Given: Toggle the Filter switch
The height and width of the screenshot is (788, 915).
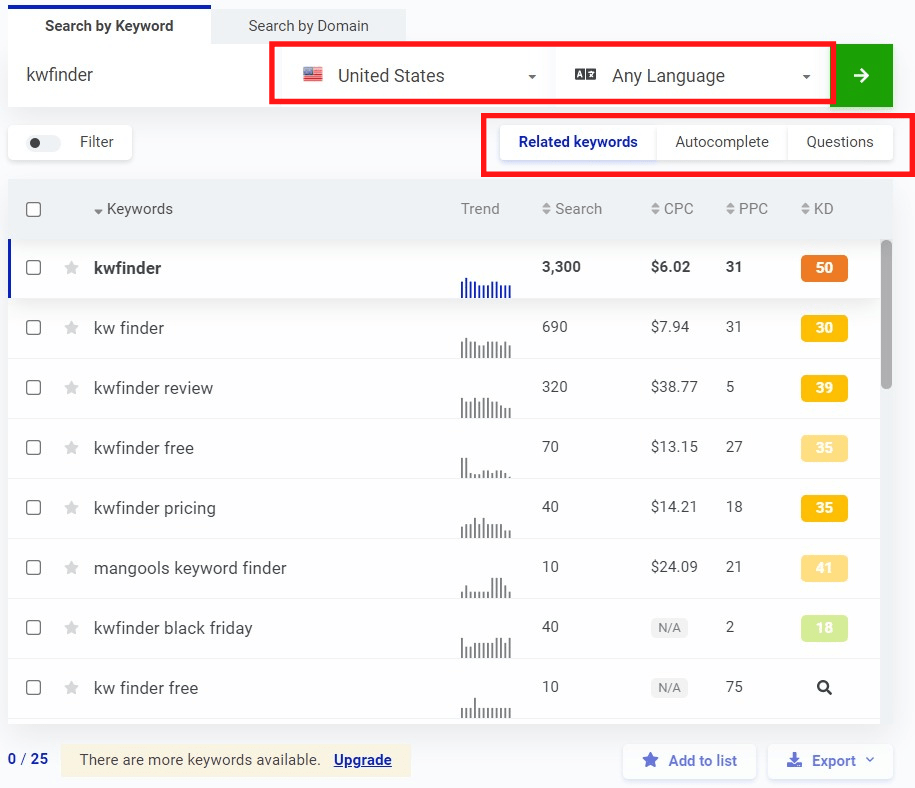Looking at the screenshot, I should pyautogui.click(x=43, y=142).
